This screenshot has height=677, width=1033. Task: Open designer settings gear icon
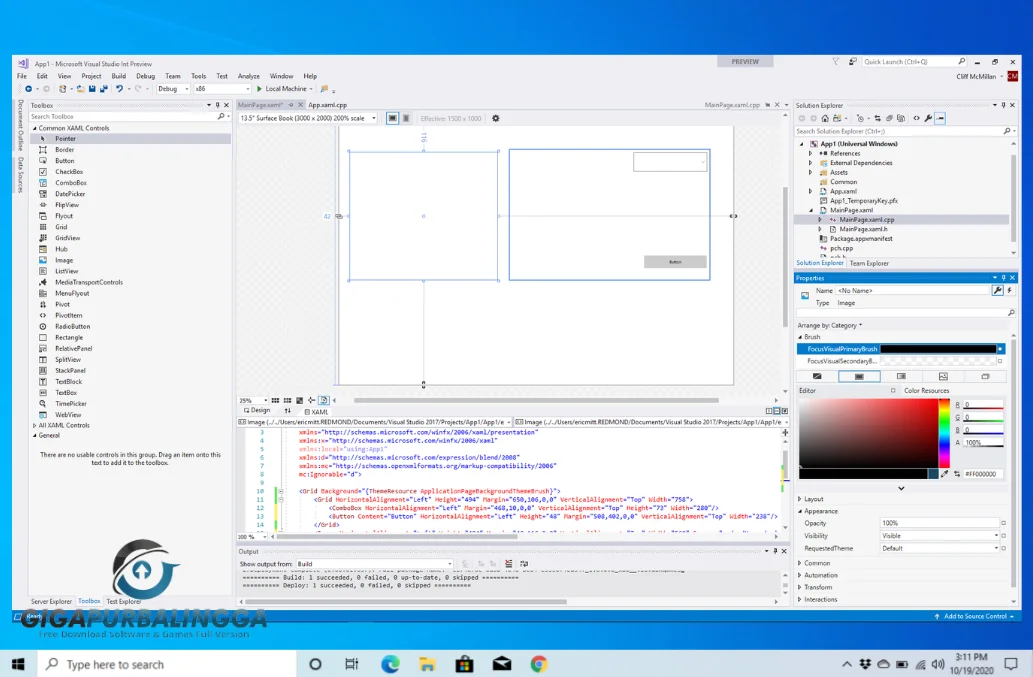[495, 119]
